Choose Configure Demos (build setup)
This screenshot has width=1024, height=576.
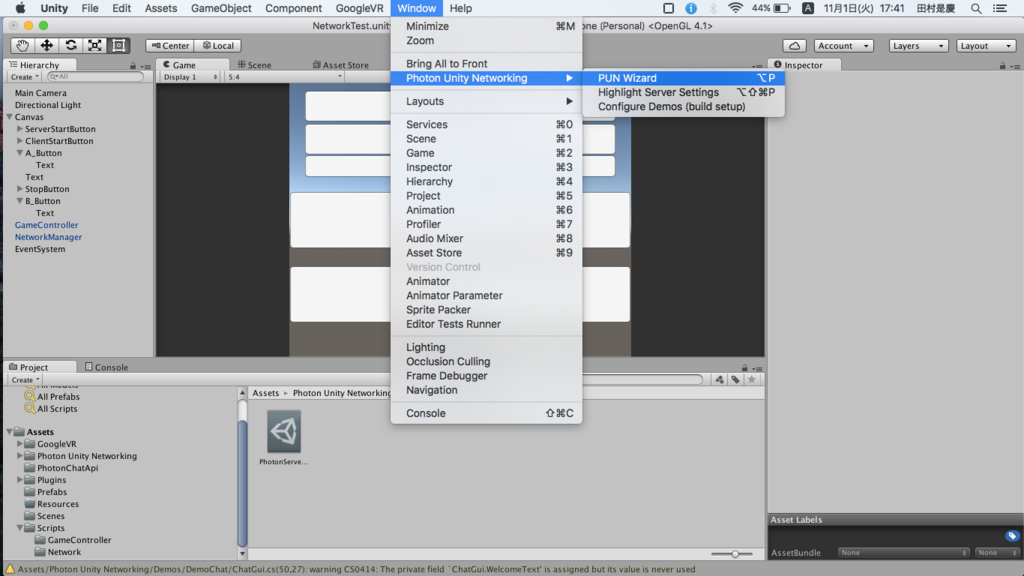pyautogui.click(x=684, y=106)
